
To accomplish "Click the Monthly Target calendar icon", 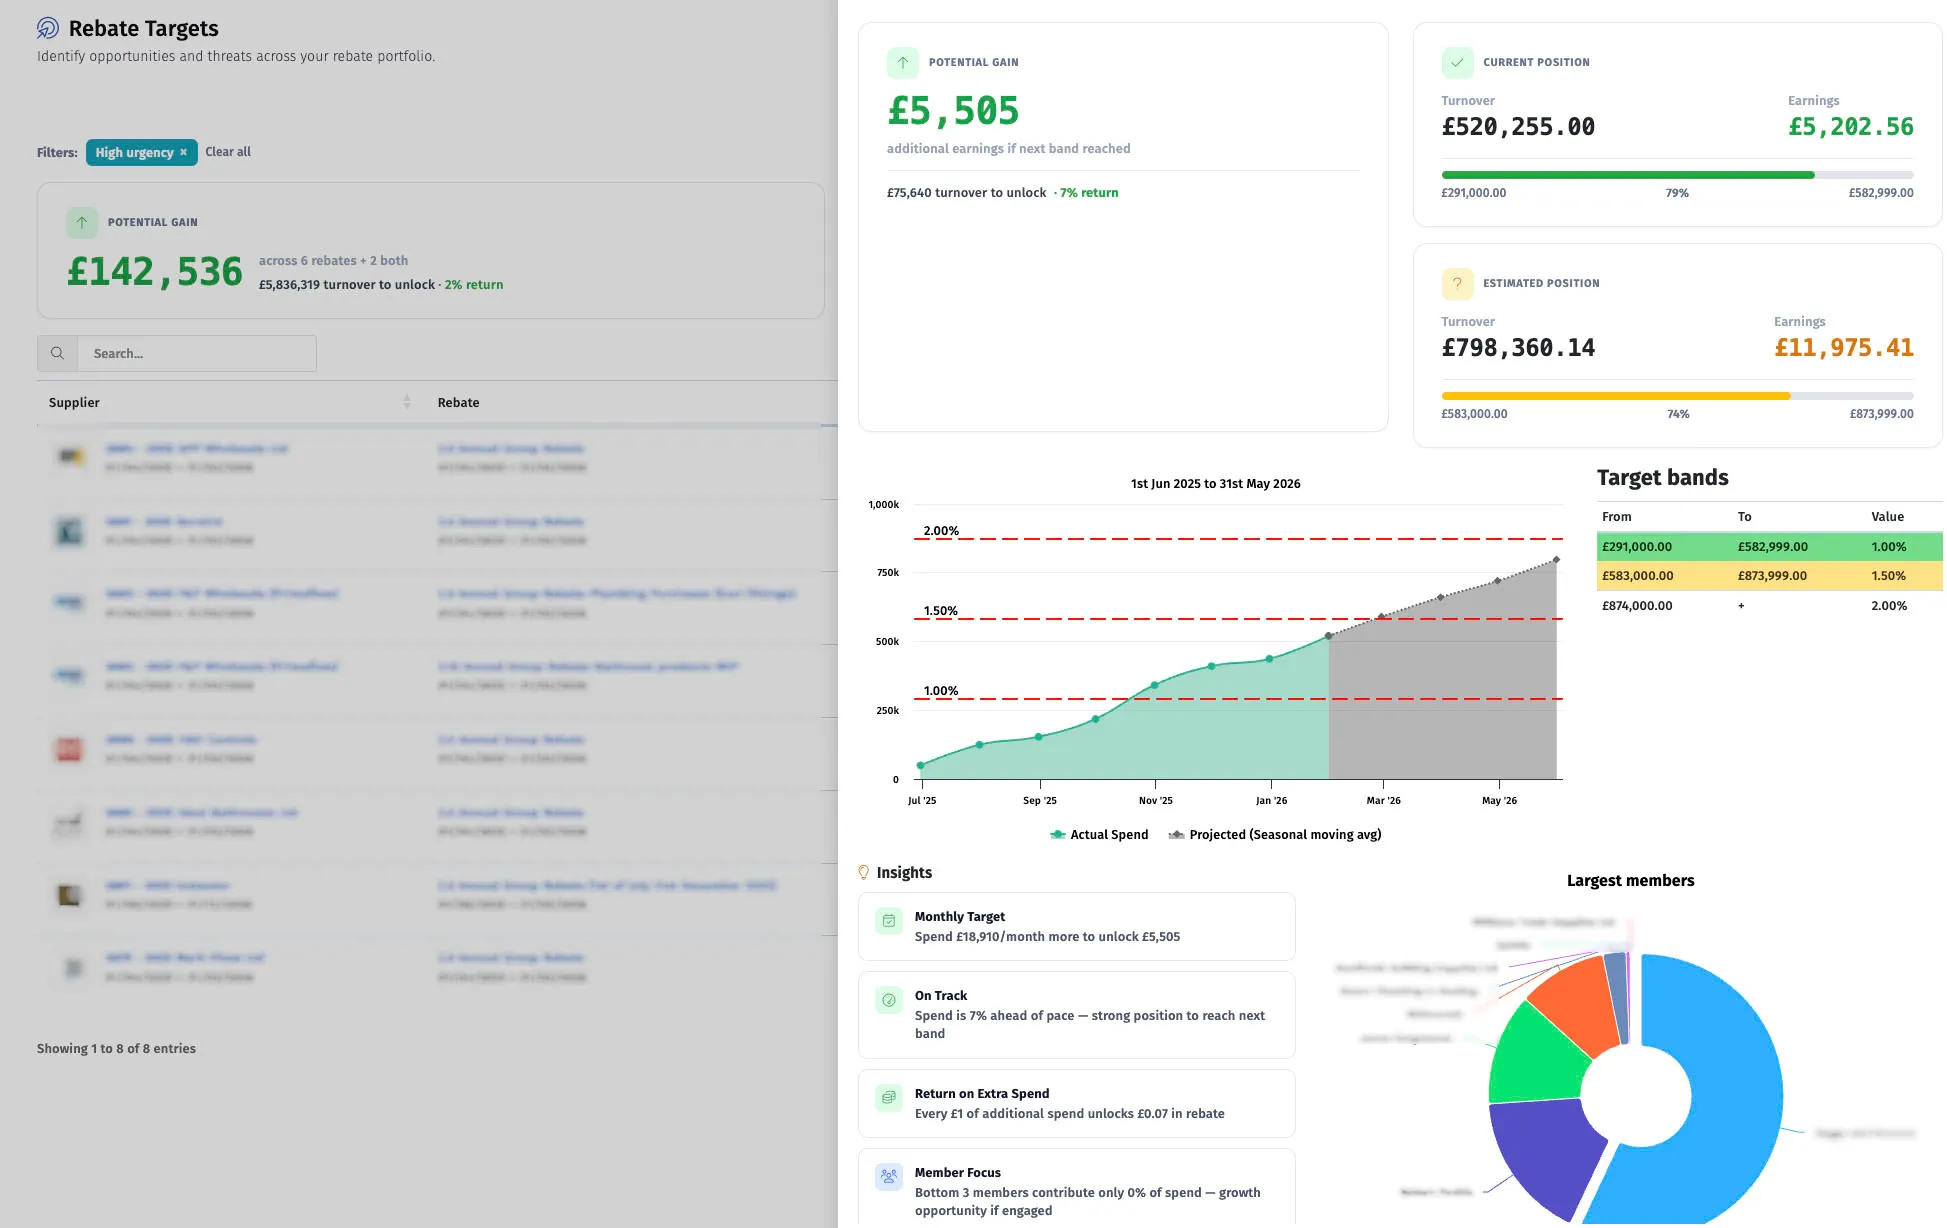I will pos(888,921).
